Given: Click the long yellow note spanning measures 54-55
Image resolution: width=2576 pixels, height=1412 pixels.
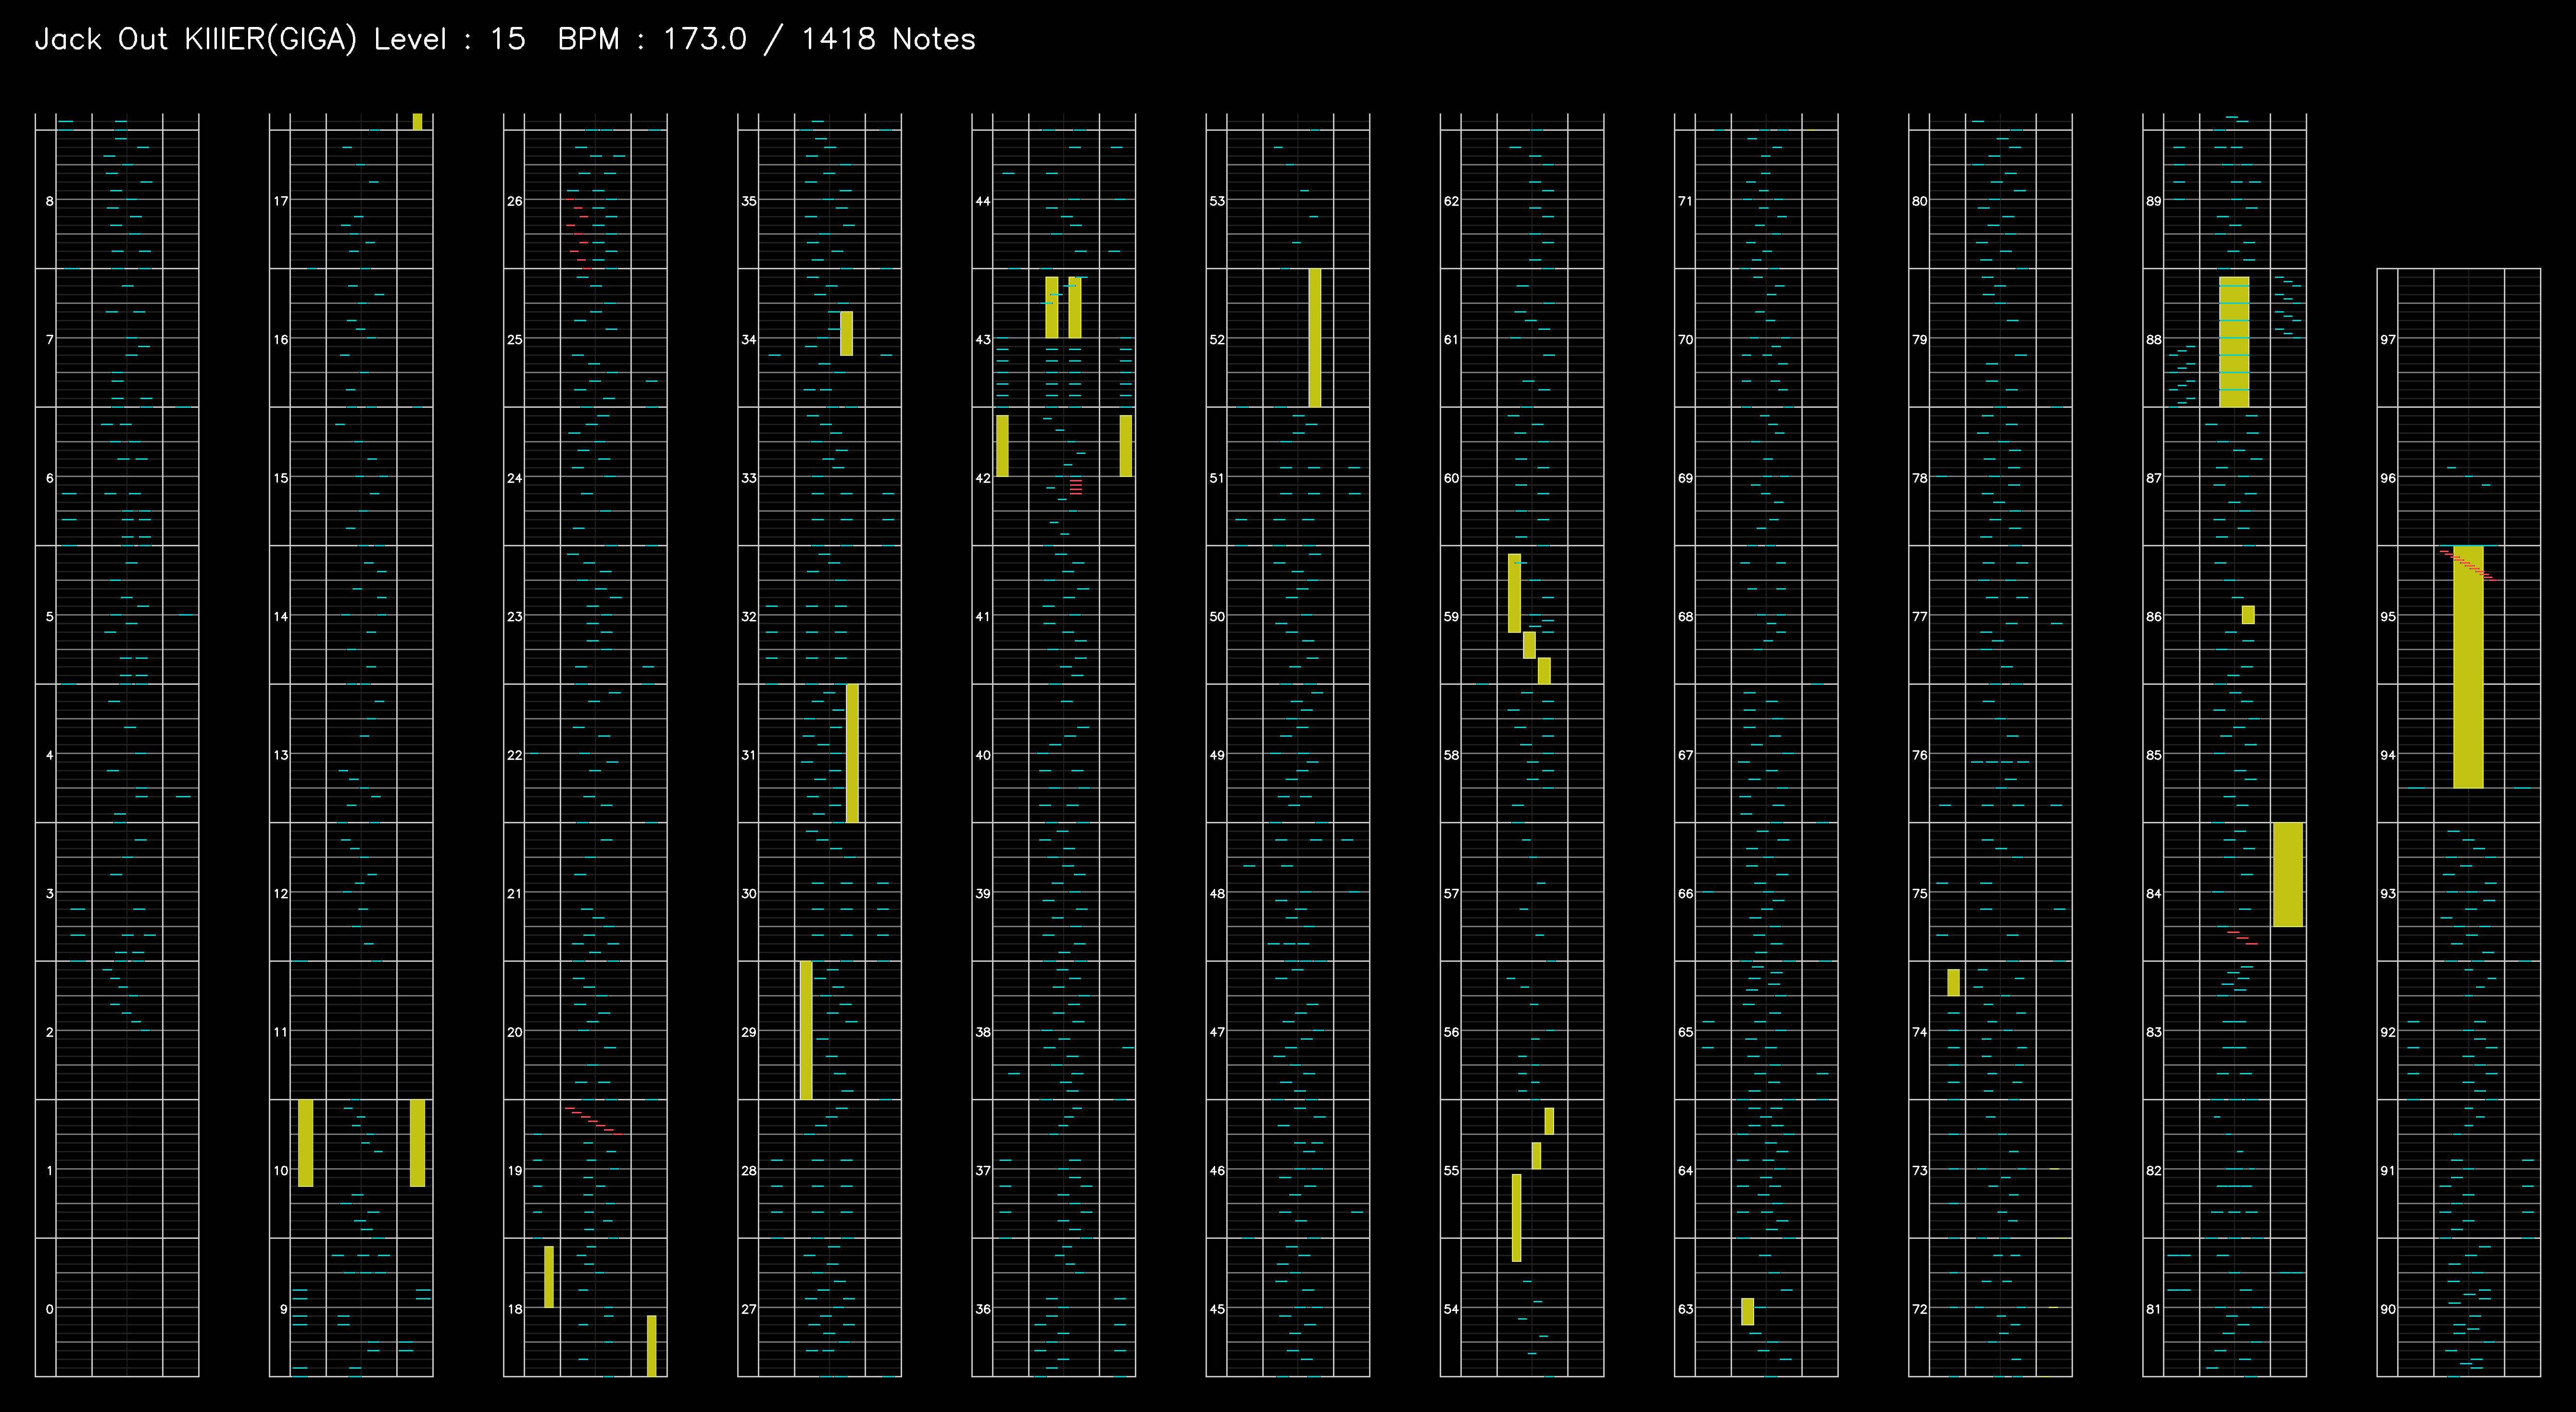Looking at the screenshot, I should (x=1516, y=1218).
